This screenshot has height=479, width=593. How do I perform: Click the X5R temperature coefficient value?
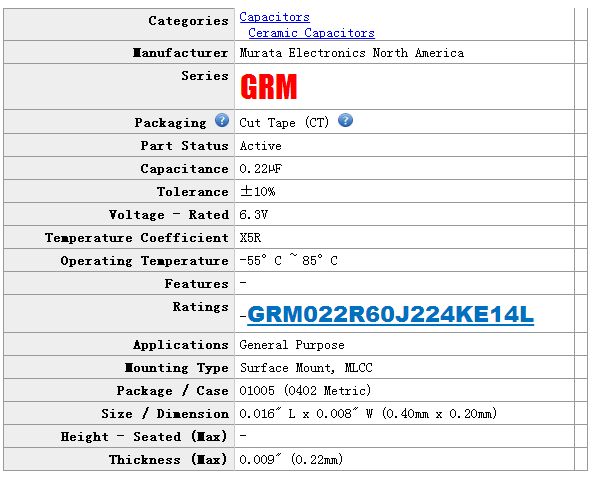pos(250,238)
